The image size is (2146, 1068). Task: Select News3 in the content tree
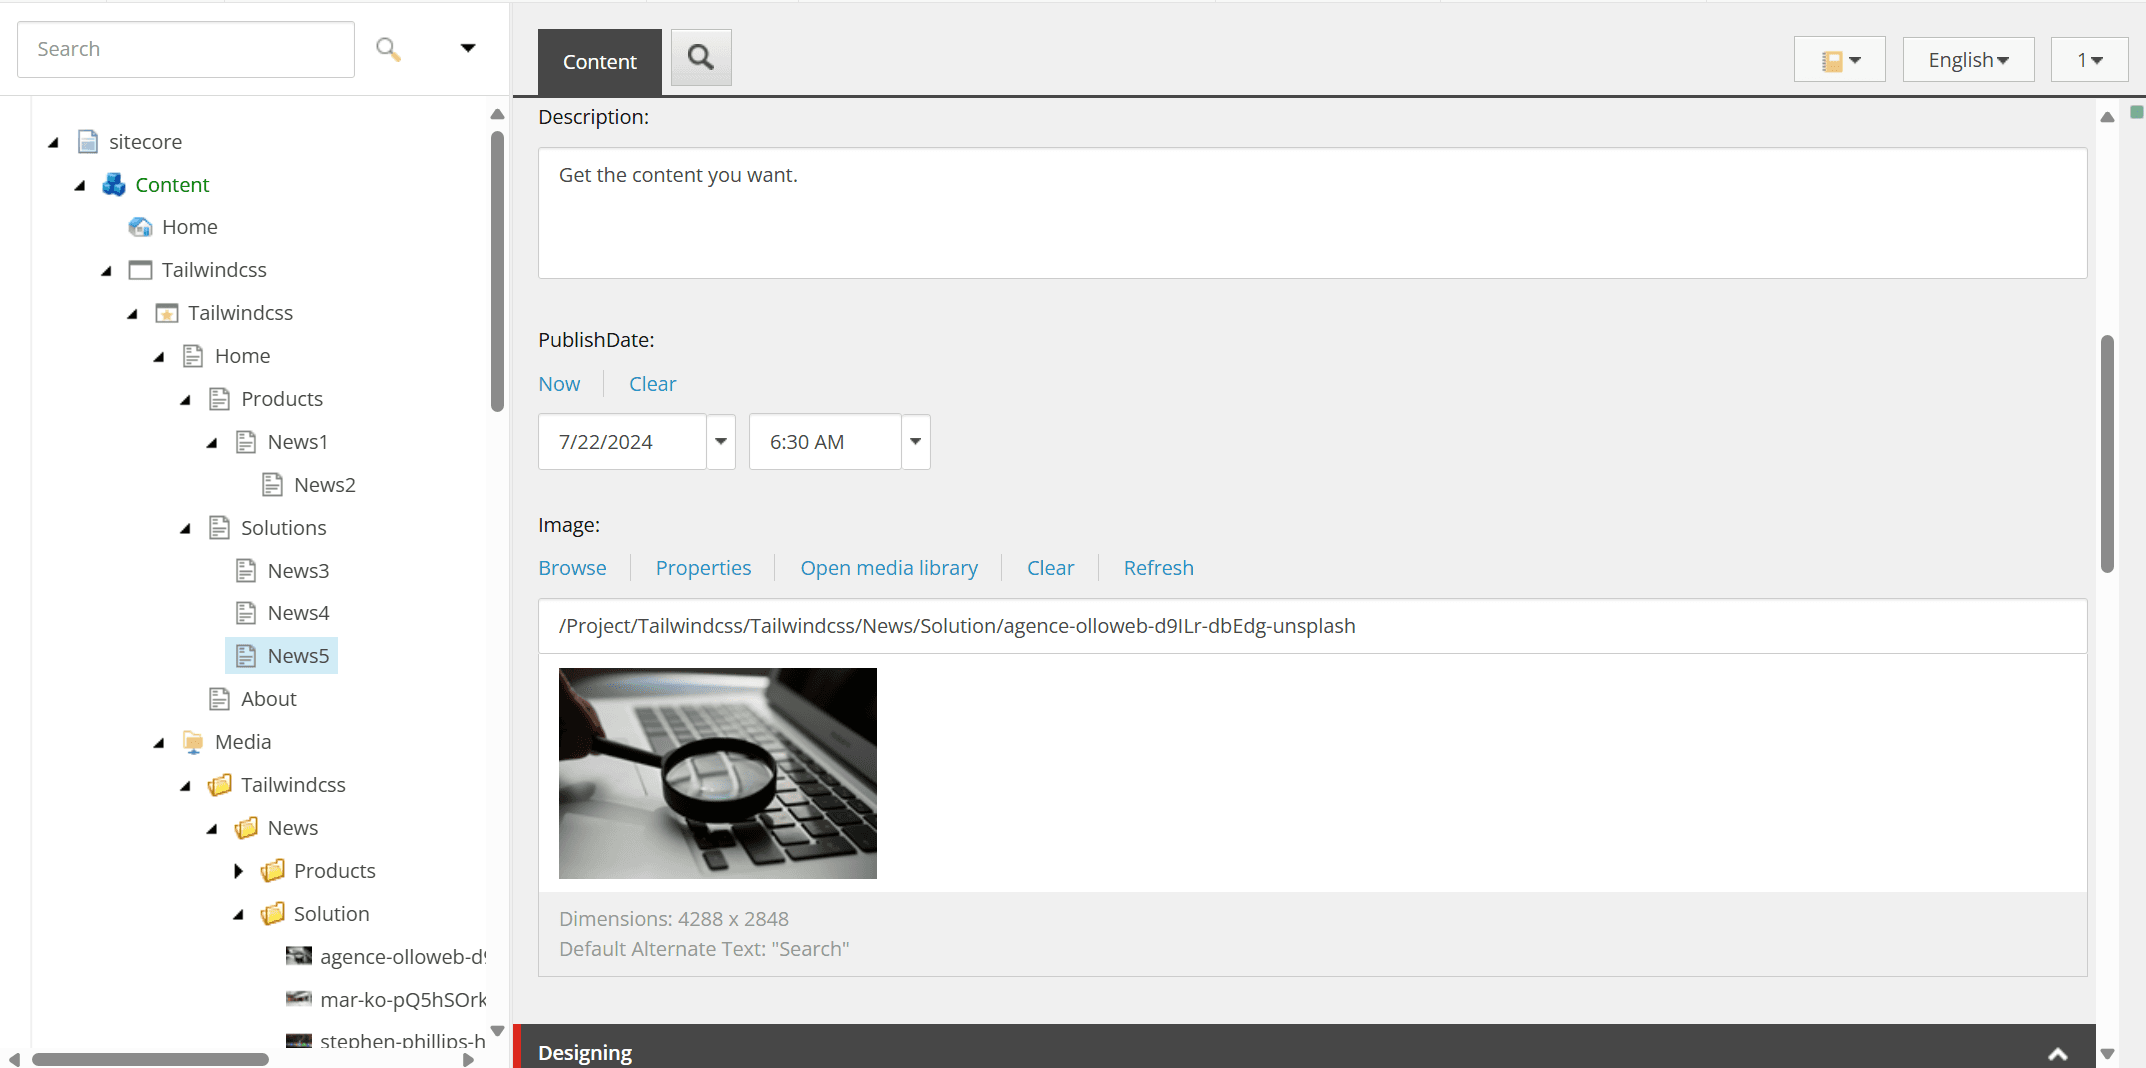click(298, 571)
